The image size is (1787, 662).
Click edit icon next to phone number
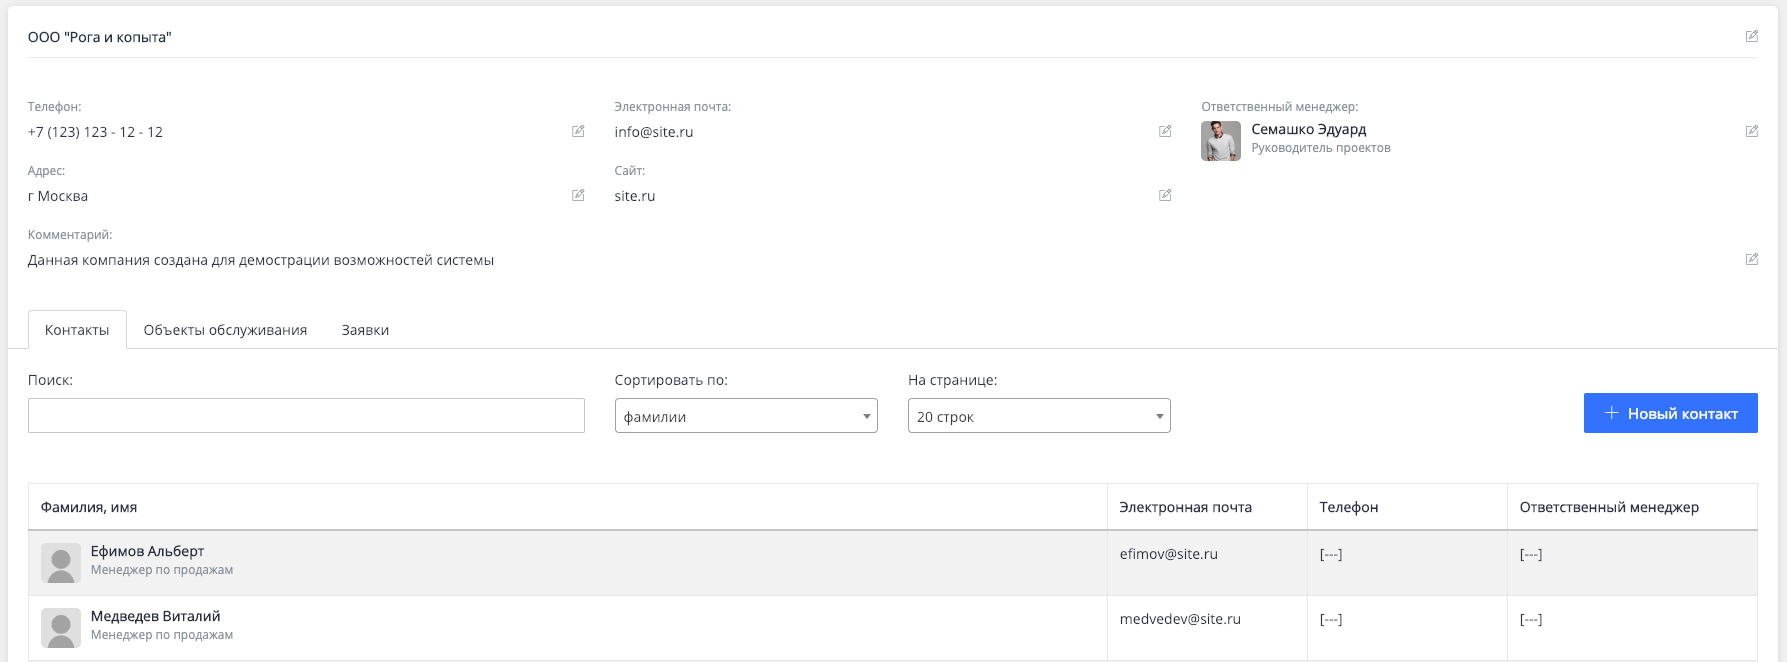point(578,131)
